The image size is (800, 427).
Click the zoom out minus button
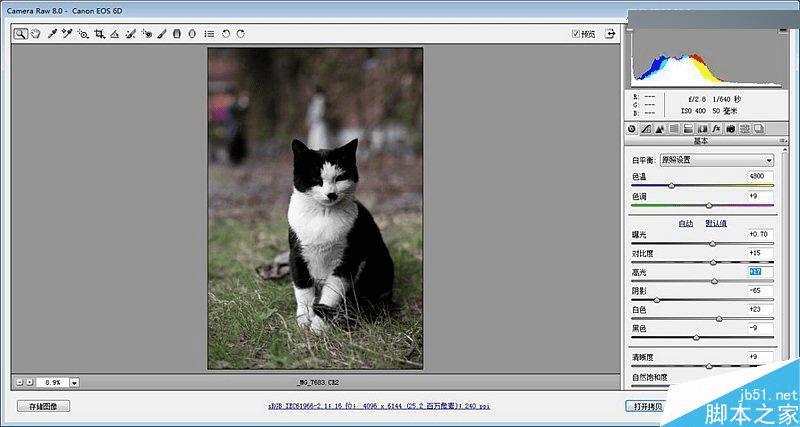pyautogui.click(x=19, y=382)
